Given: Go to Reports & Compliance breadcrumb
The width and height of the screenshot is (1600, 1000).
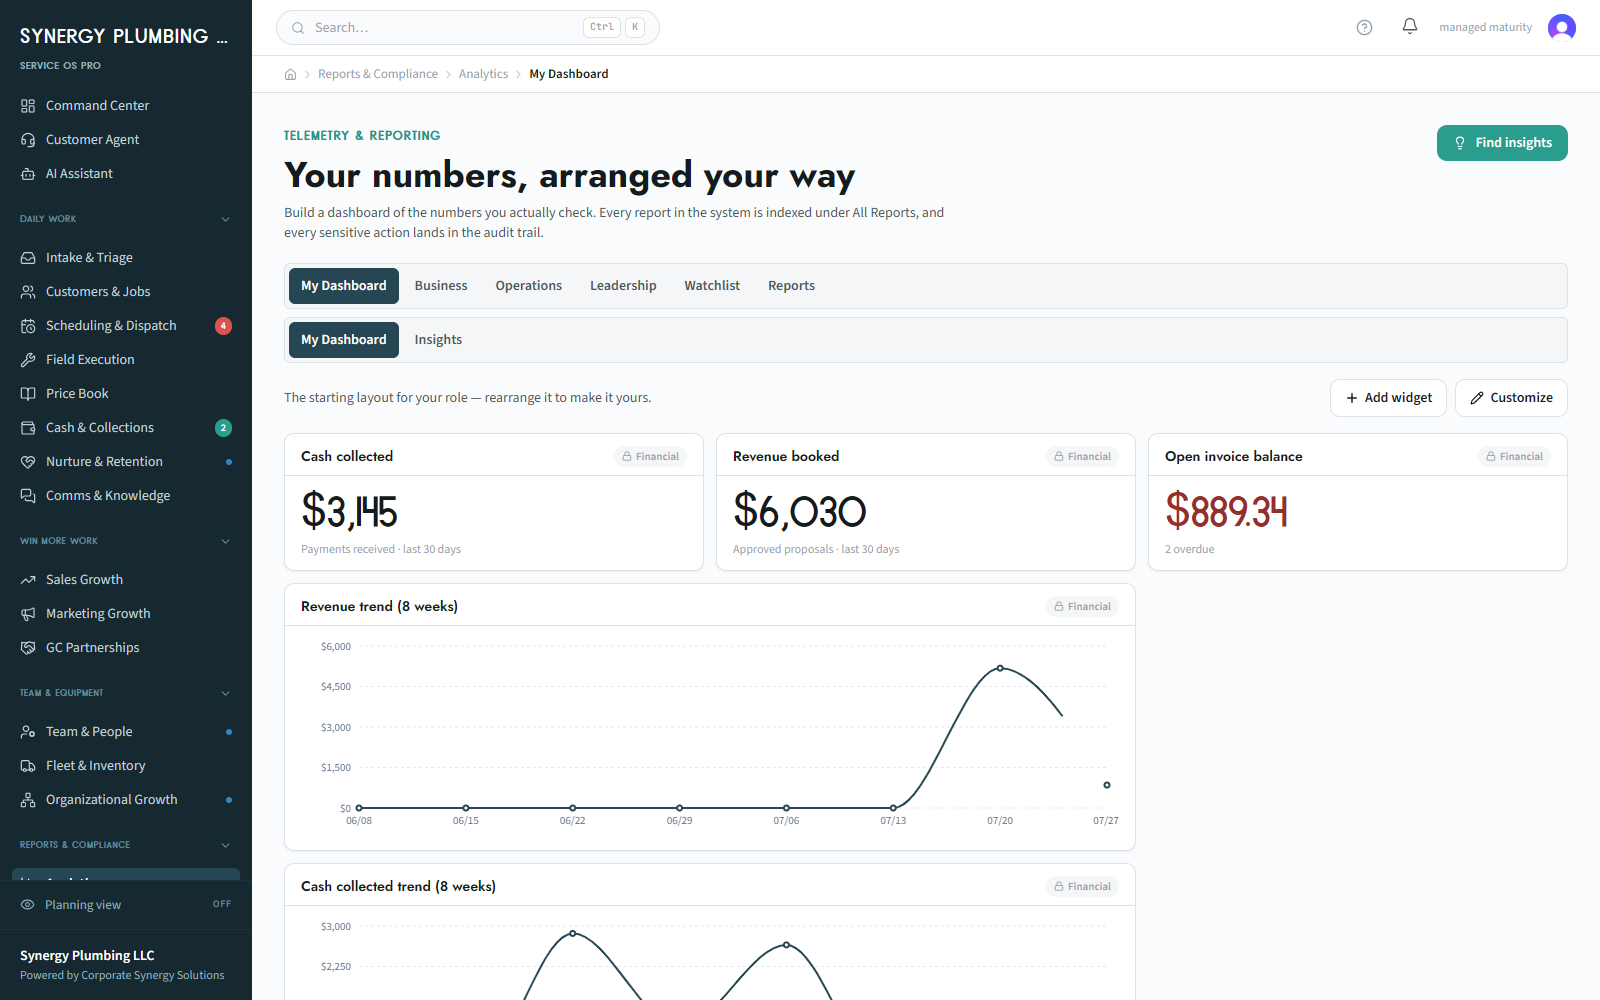Looking at the screenshot, I should pos(378,74).
